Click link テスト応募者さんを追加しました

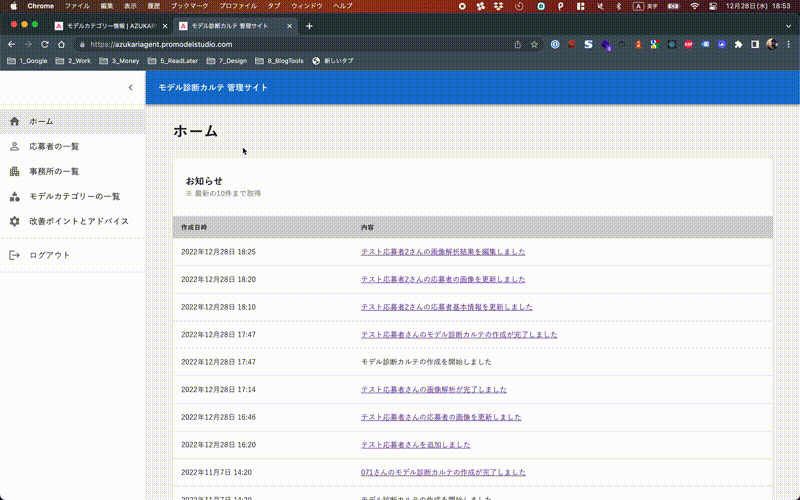point(415,444)
